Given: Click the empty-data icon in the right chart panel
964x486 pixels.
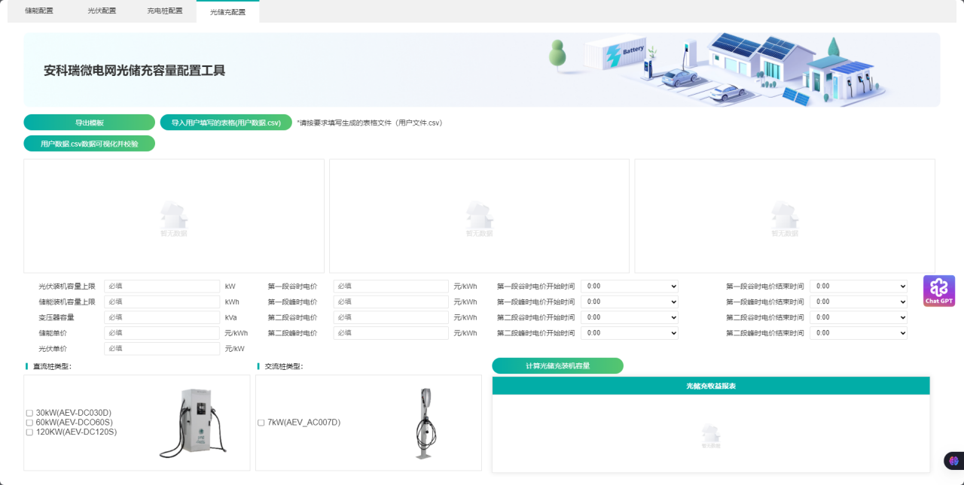Looking at the screenshot, I should [x=785, y=217].
